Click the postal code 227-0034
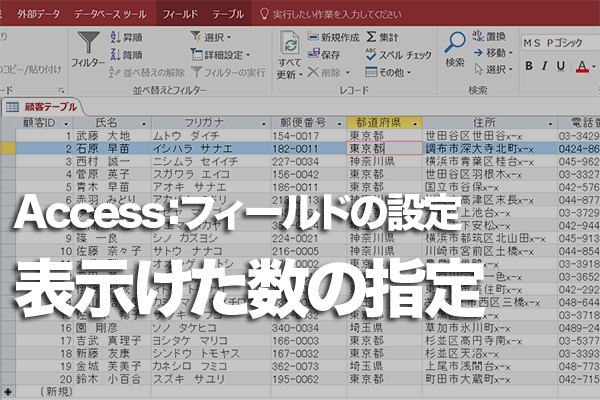This screenshot has height=400, width=600. pyautogui.click(x=308, y=162)
